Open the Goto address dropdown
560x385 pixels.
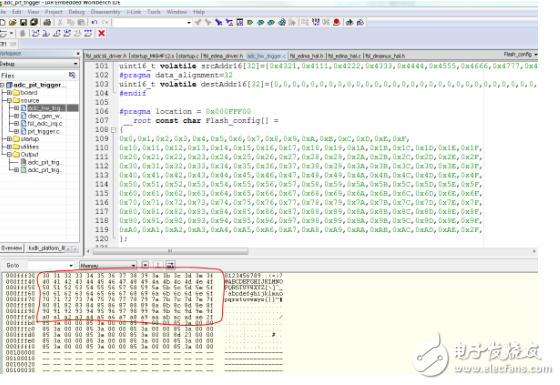click(71, 265)
